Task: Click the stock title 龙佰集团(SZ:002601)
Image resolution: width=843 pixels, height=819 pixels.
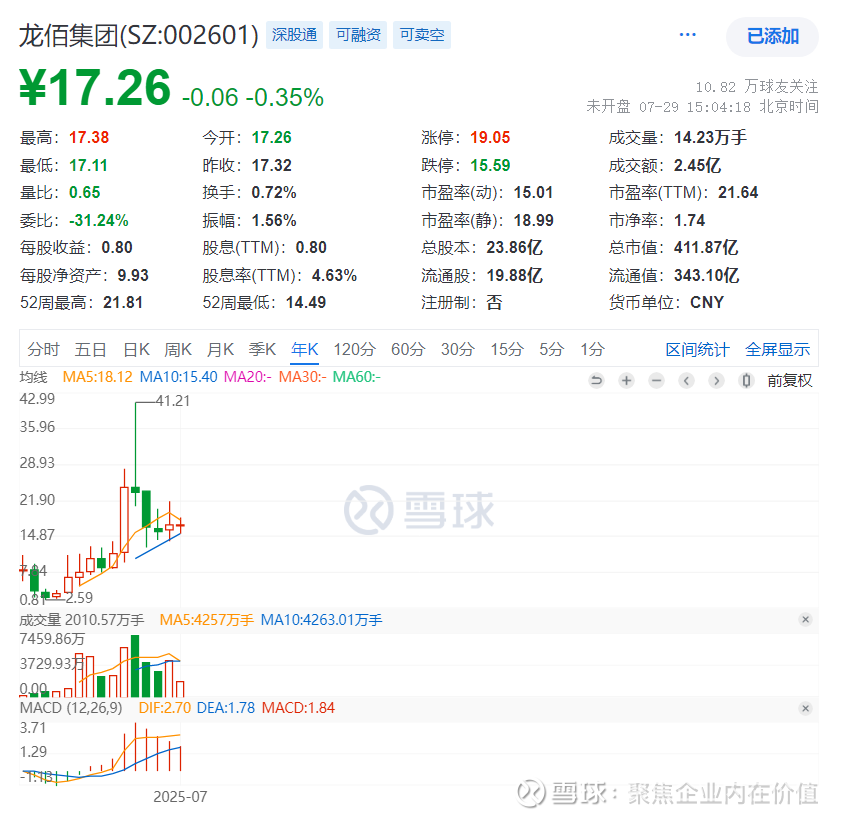Action: [x=139, y=35]
